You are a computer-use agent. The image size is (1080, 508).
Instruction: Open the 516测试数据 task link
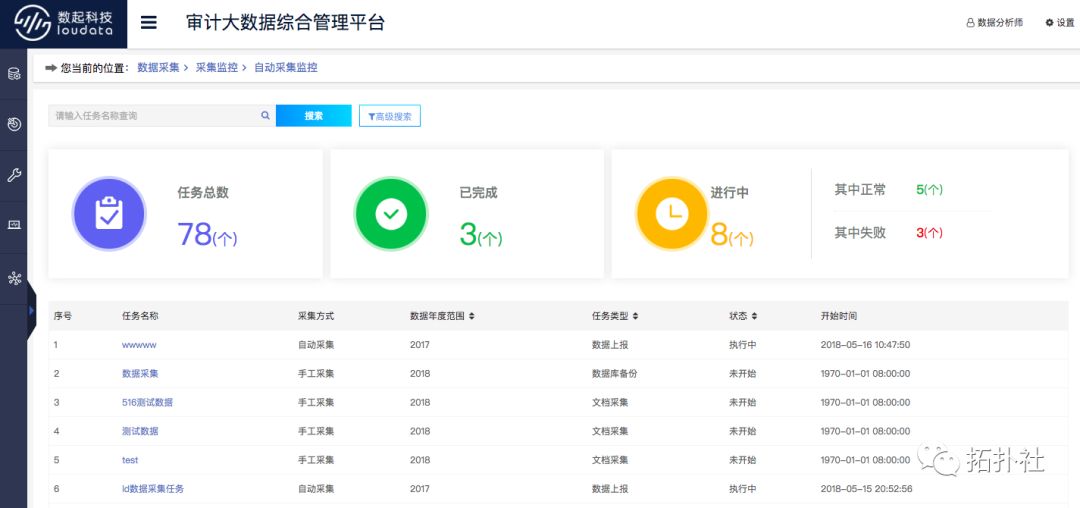(x=147, y=403)
